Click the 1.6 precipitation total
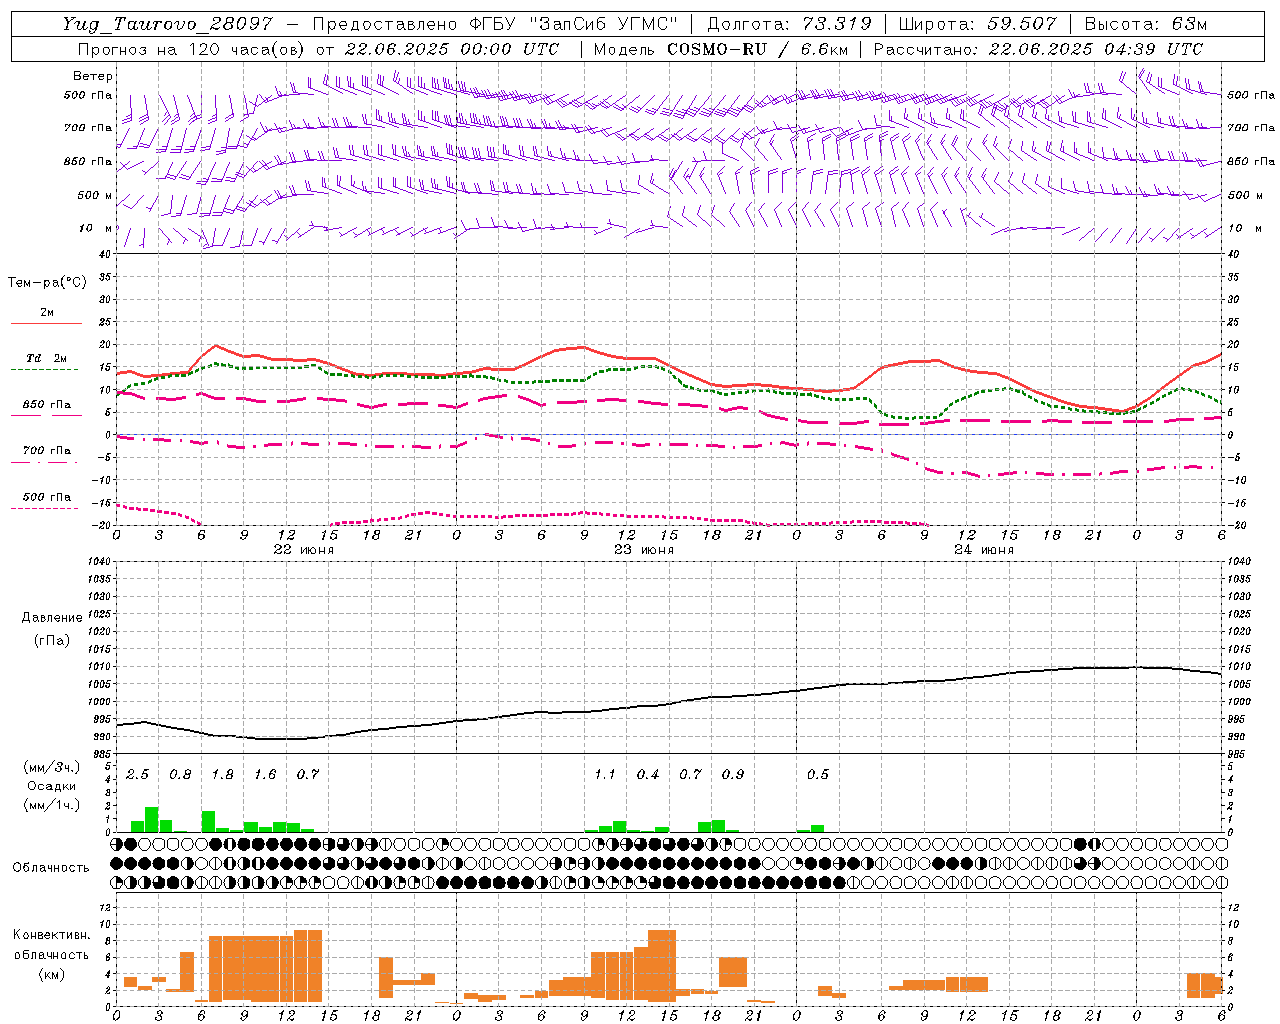 click(x=265, y=774)
